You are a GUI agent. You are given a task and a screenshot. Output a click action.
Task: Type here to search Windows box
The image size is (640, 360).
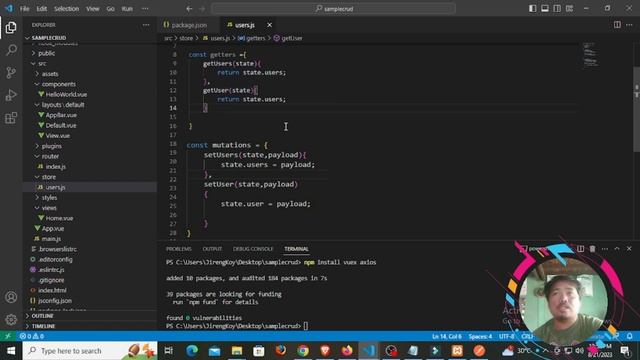tap(90, 351)
